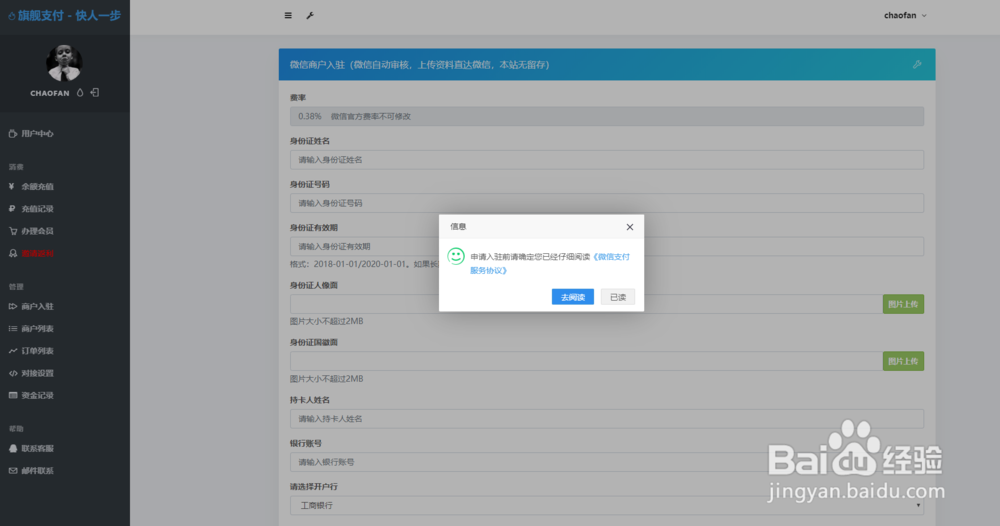Toggle the sidebar with the hamburger icon
This screenshot has width=1000, height=526.
pos(288,15)
